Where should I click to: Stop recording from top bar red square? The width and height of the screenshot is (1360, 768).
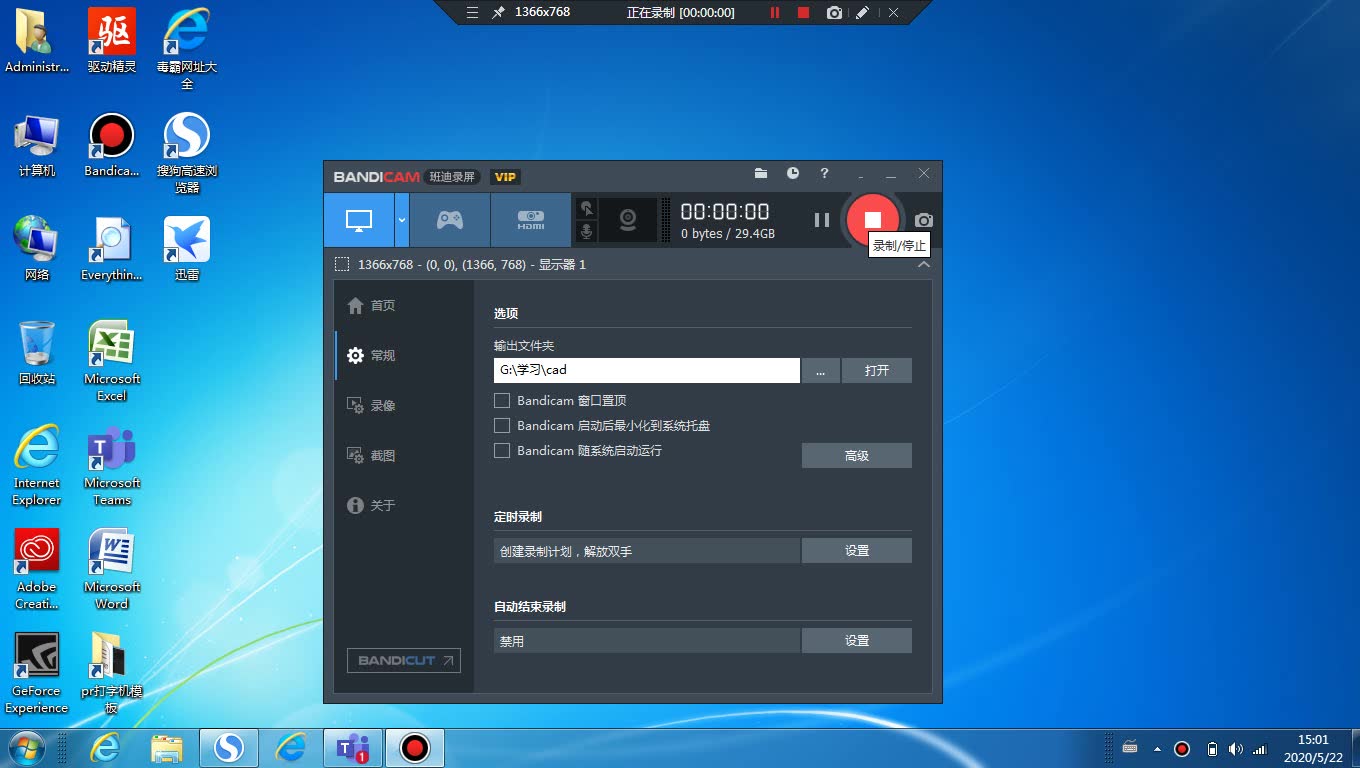803,12
